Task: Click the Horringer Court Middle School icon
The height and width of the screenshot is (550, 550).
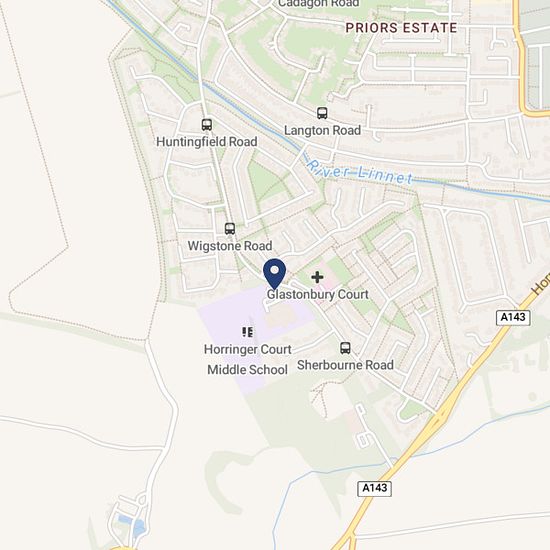Action: point(248,332)
